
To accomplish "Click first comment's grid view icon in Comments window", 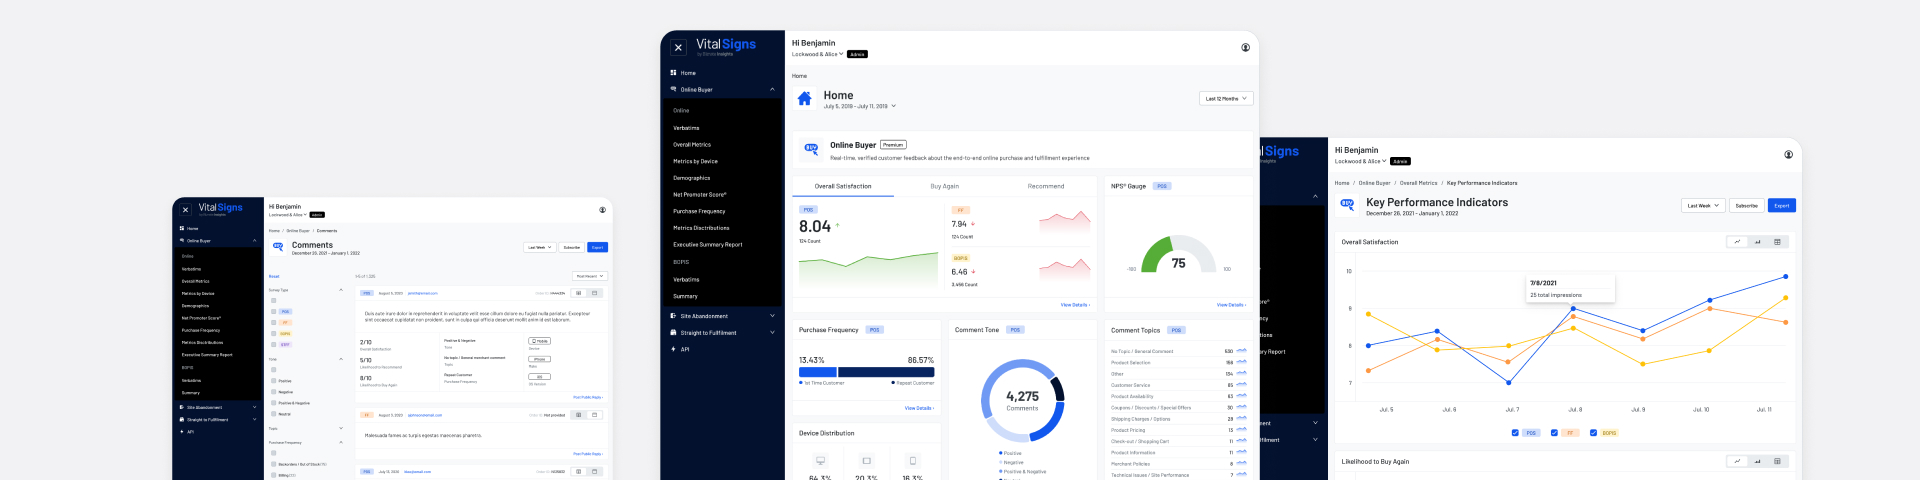I will [x=578, y=293].
